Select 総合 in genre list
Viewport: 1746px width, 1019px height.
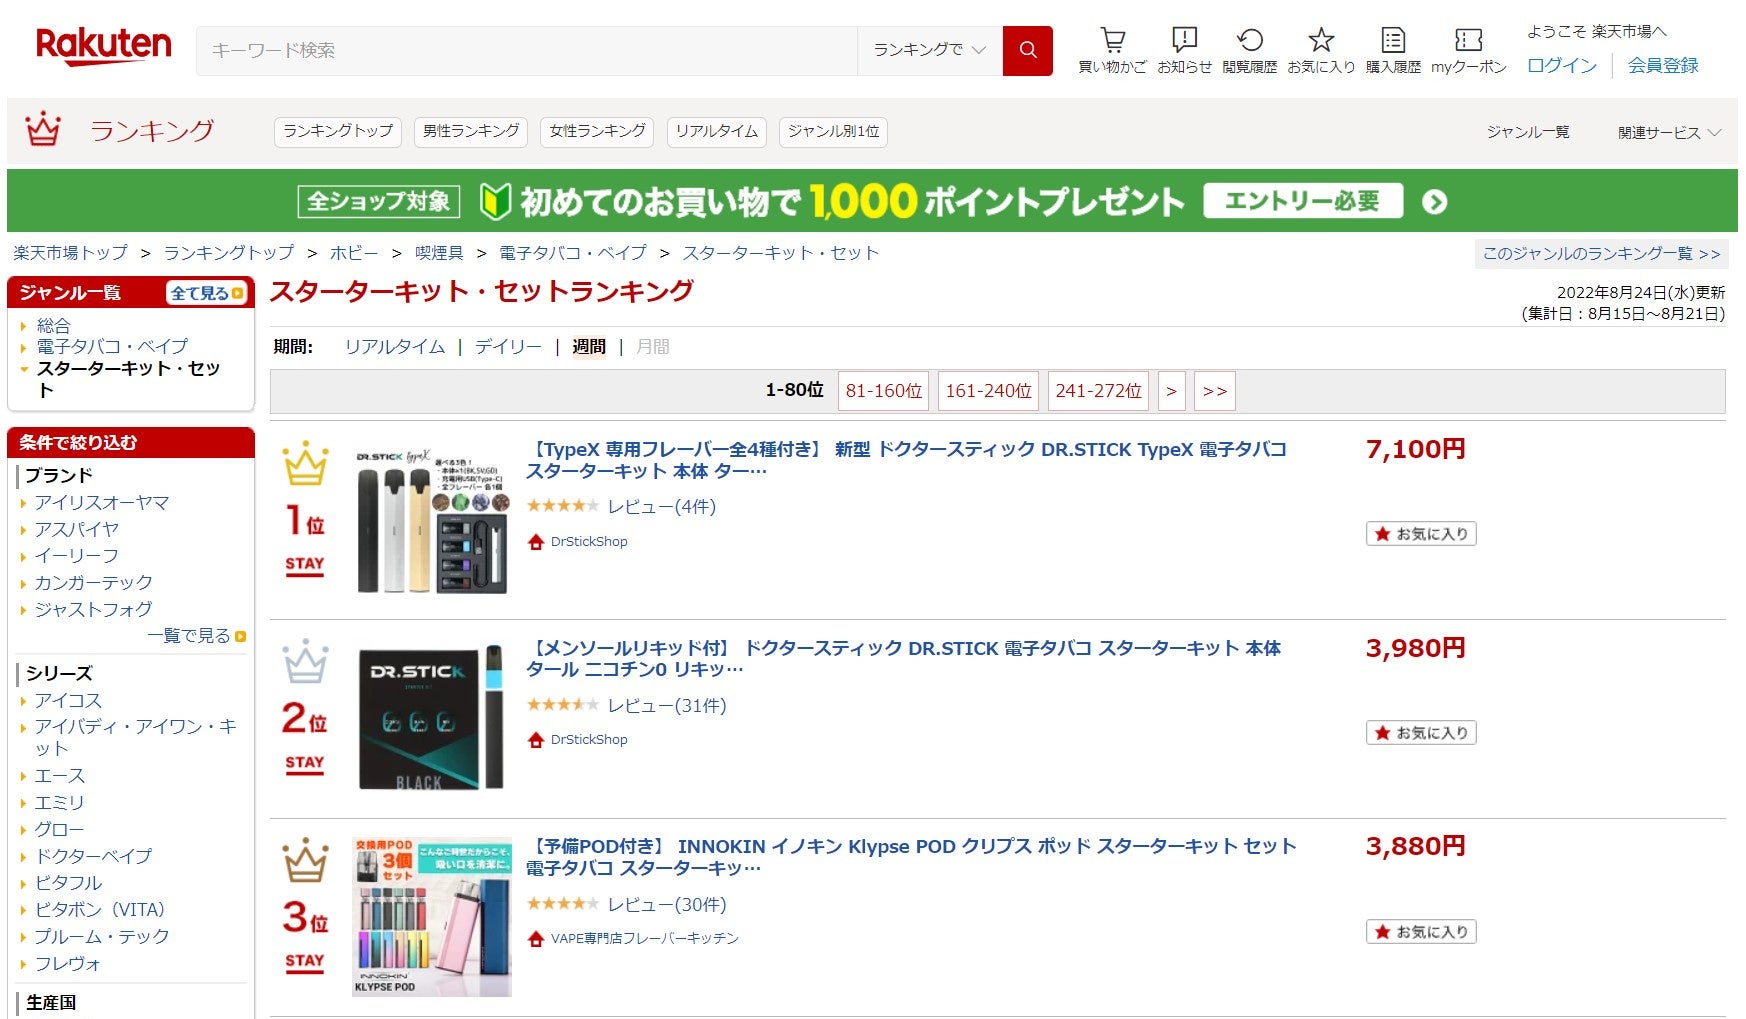coord(53,326)
